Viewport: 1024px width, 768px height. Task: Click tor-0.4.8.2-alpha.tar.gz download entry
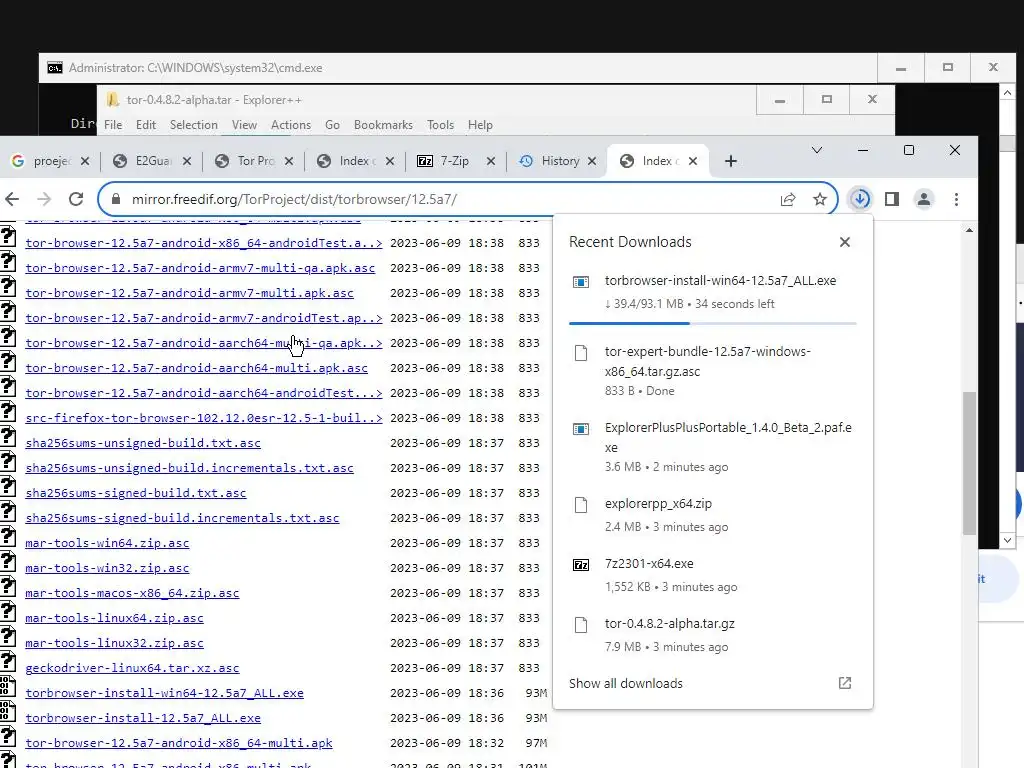click(x=712, y=635)
